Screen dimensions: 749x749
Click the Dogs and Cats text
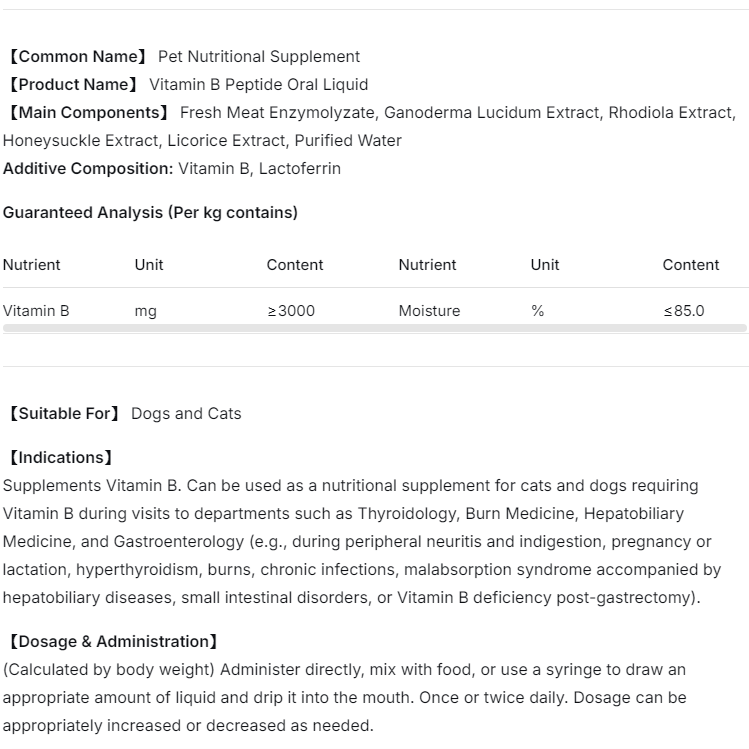tap(186, 413)
